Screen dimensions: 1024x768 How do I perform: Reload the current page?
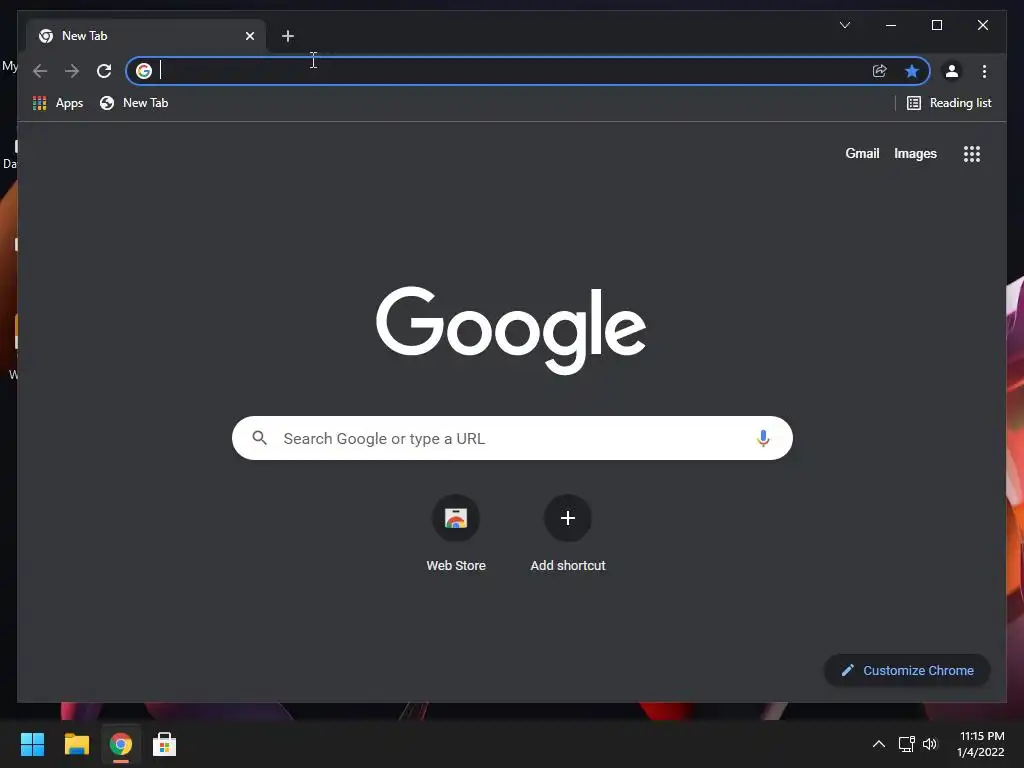(104, 71)
